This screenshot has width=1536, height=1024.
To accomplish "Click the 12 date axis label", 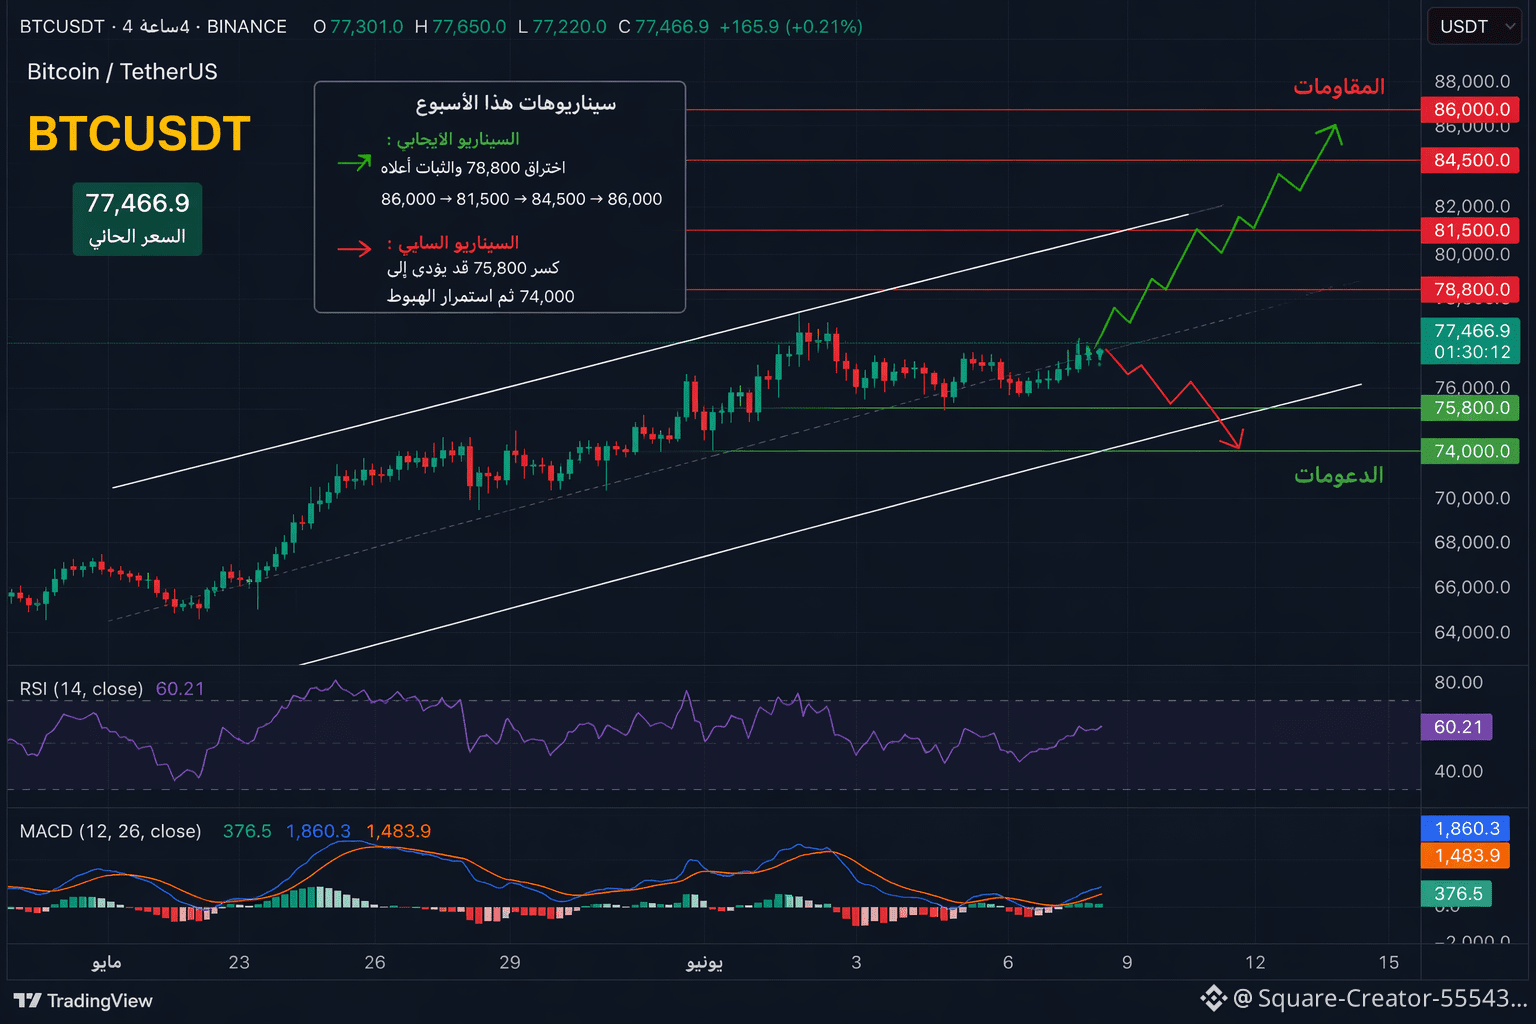I will point(1255,962).
